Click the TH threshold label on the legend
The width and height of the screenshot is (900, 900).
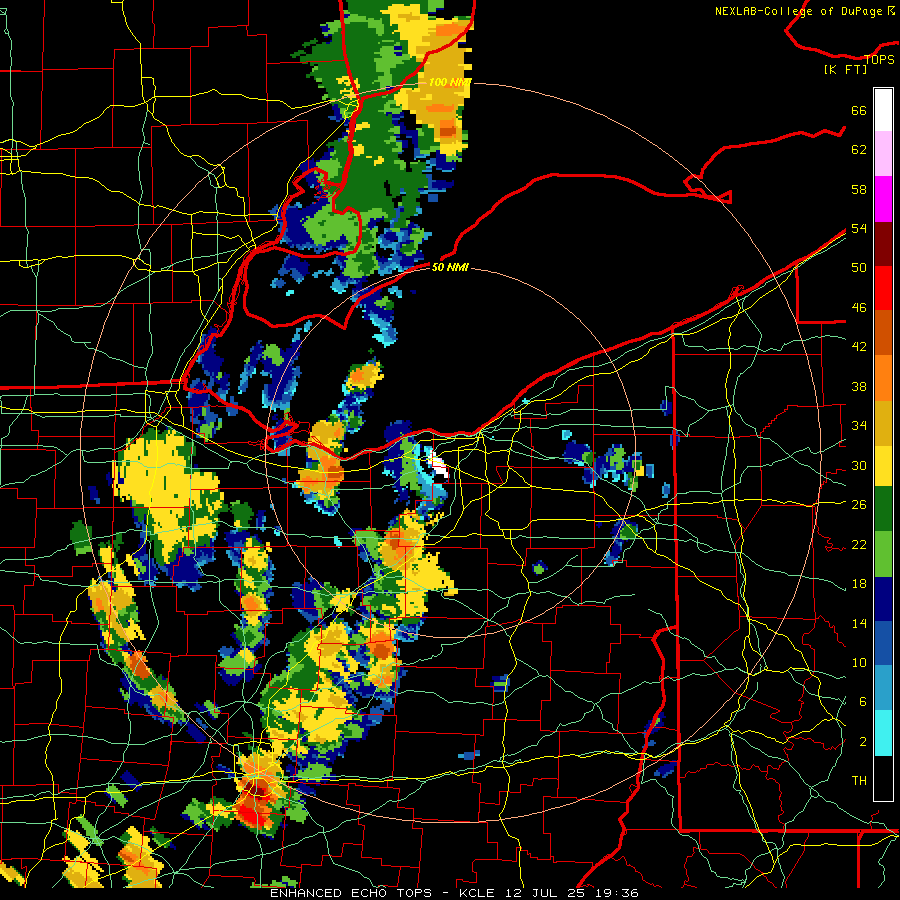(x=859, y=781)
